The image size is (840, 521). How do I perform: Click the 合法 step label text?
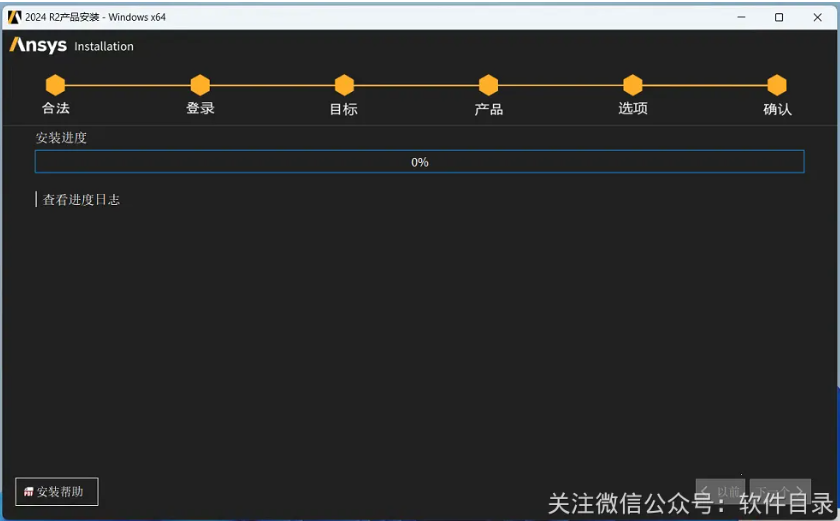tap(56, 108)
